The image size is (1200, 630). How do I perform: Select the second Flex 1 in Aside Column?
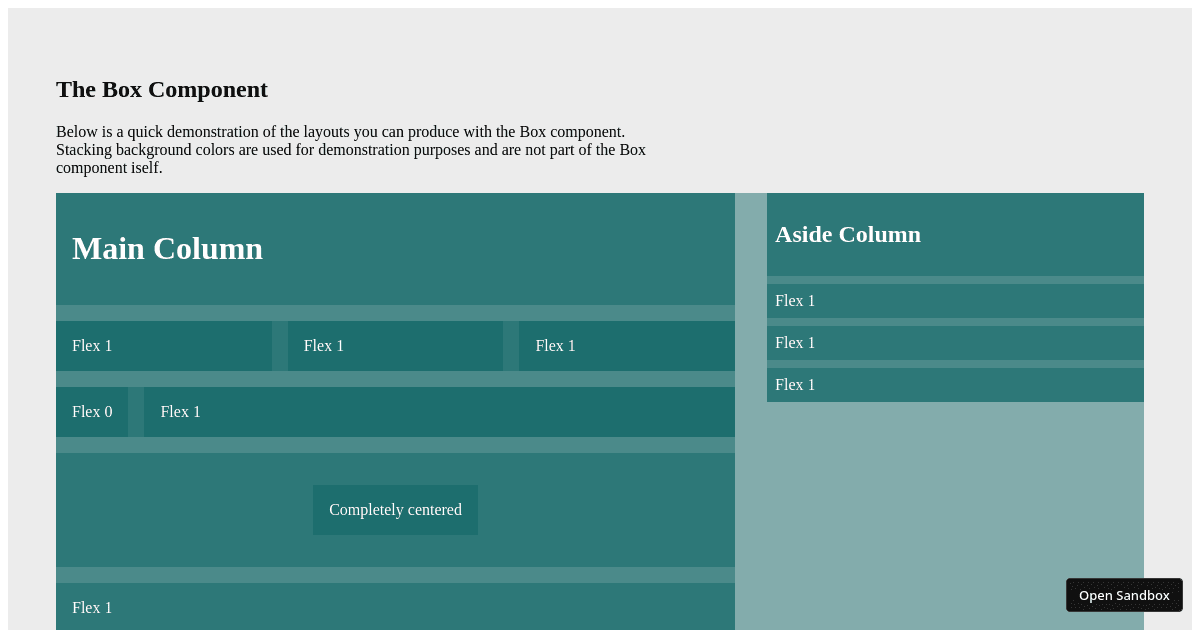point(955,342)
